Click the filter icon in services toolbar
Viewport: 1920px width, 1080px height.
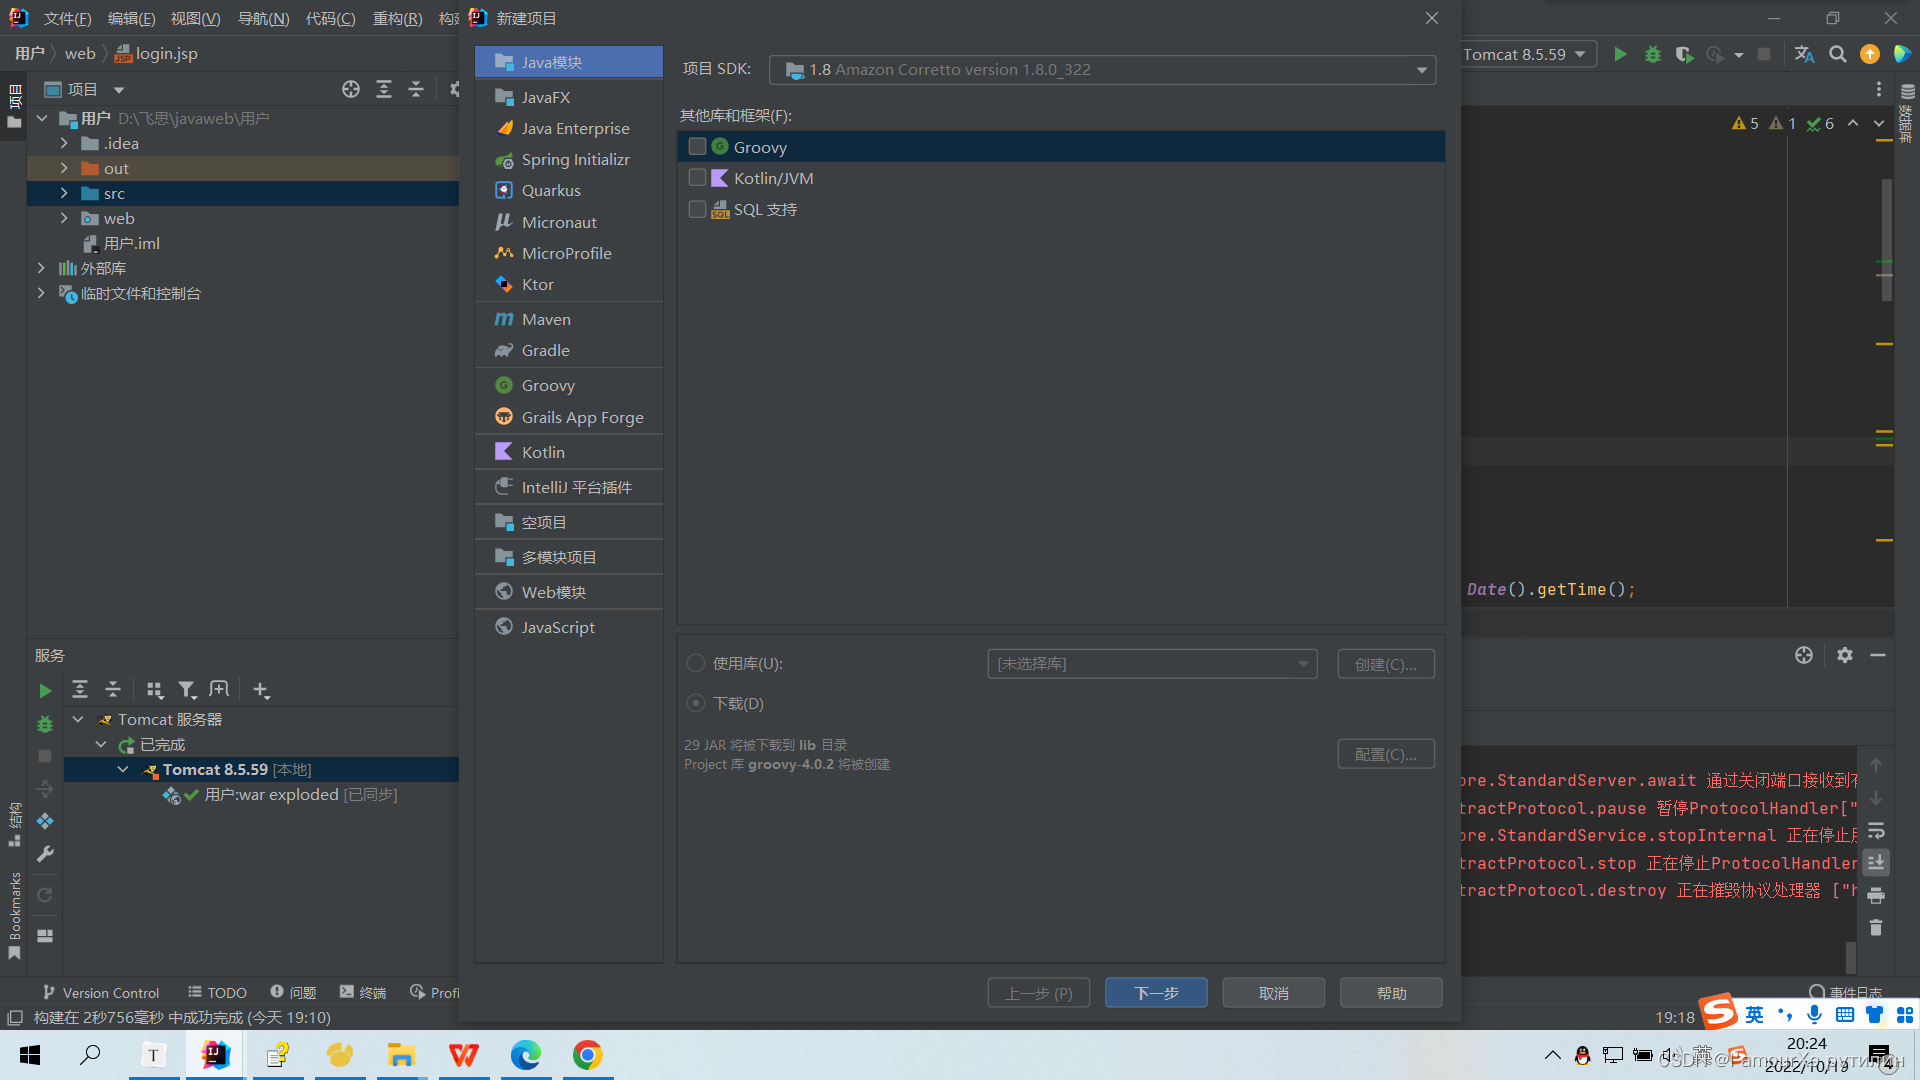point(187,690)
